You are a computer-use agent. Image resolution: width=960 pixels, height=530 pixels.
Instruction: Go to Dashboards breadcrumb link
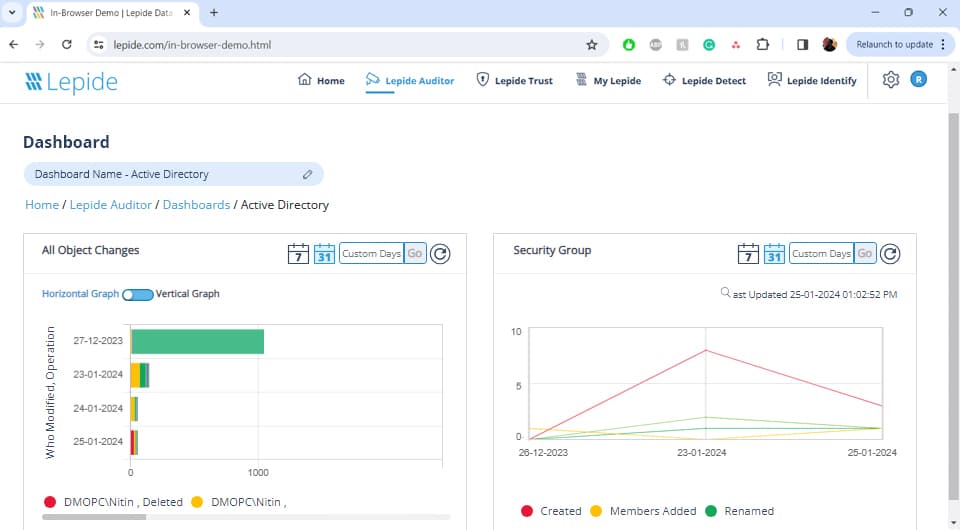[x=197, y=205]
